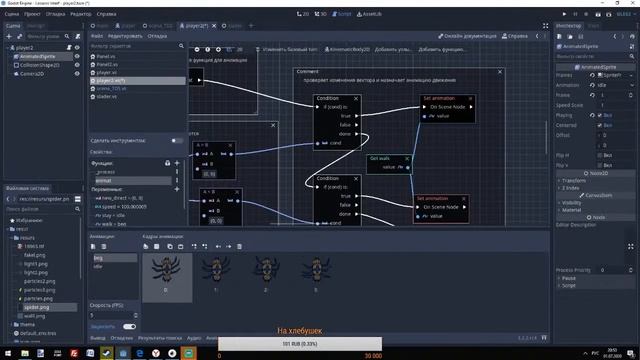Move selected frame right
The image size is (640, 360).
[229, 247]
